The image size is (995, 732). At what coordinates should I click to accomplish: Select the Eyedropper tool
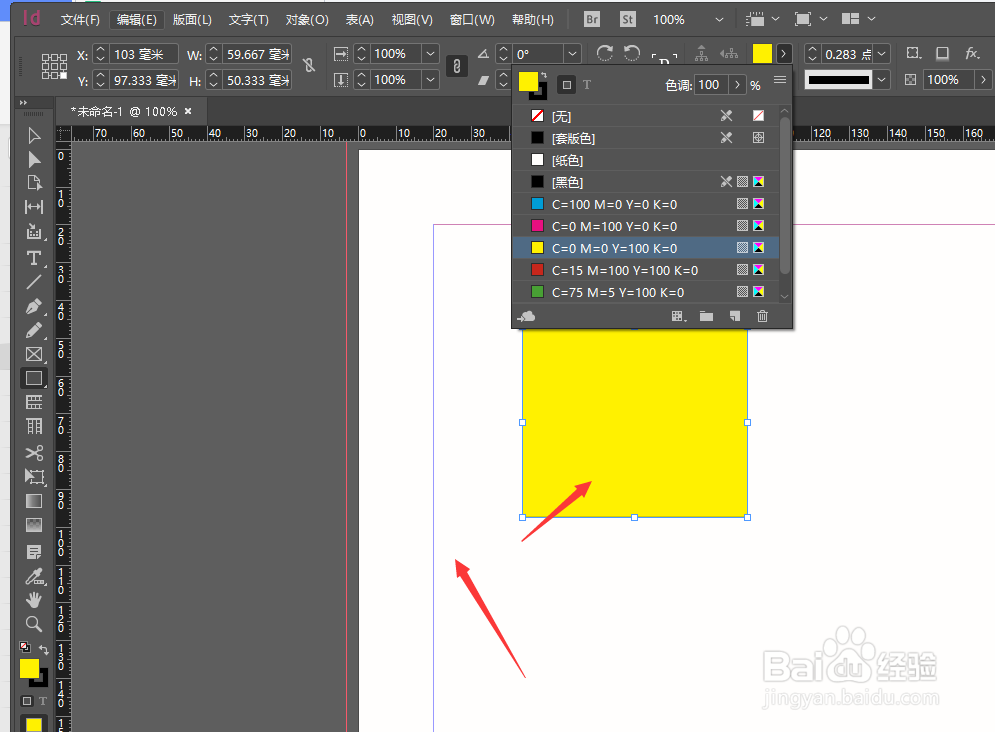tap(34, 577)
